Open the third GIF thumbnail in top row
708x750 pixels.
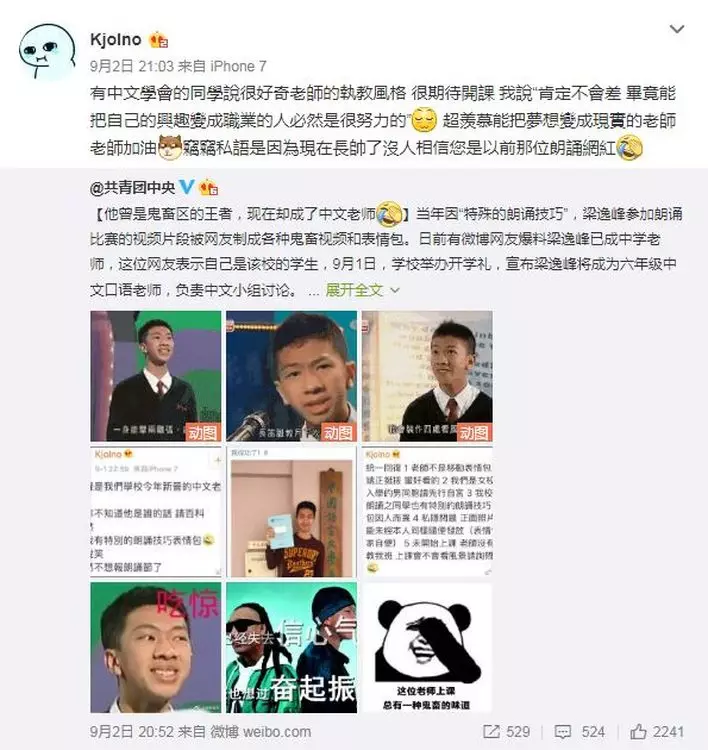[427, 376]
